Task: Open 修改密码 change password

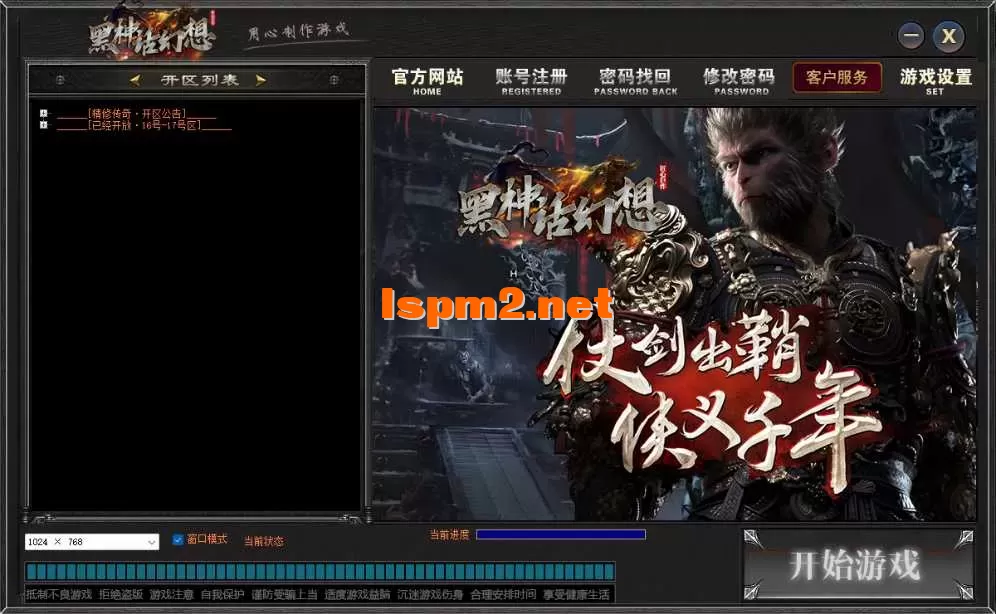Action: 739,81
